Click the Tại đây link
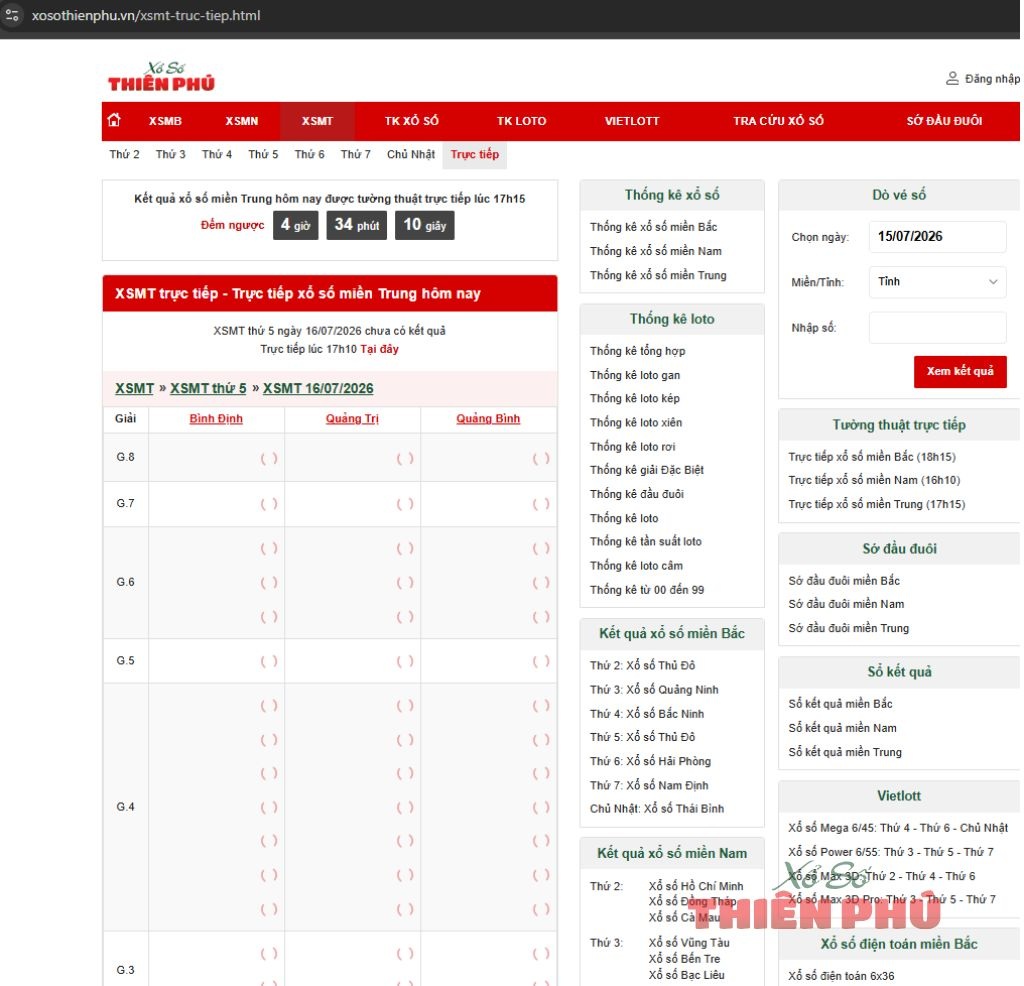Viewport: 1024px width, 986px height. (379, 349)
